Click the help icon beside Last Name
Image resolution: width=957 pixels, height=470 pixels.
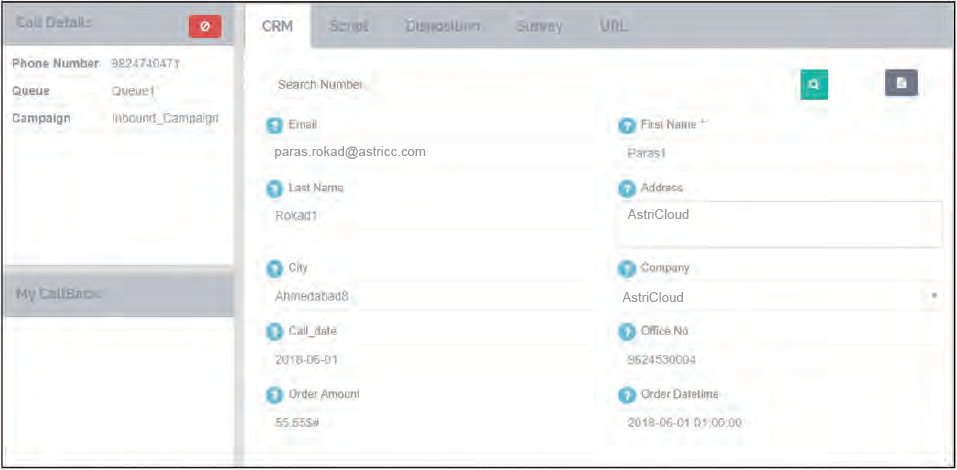pos(274,188)
